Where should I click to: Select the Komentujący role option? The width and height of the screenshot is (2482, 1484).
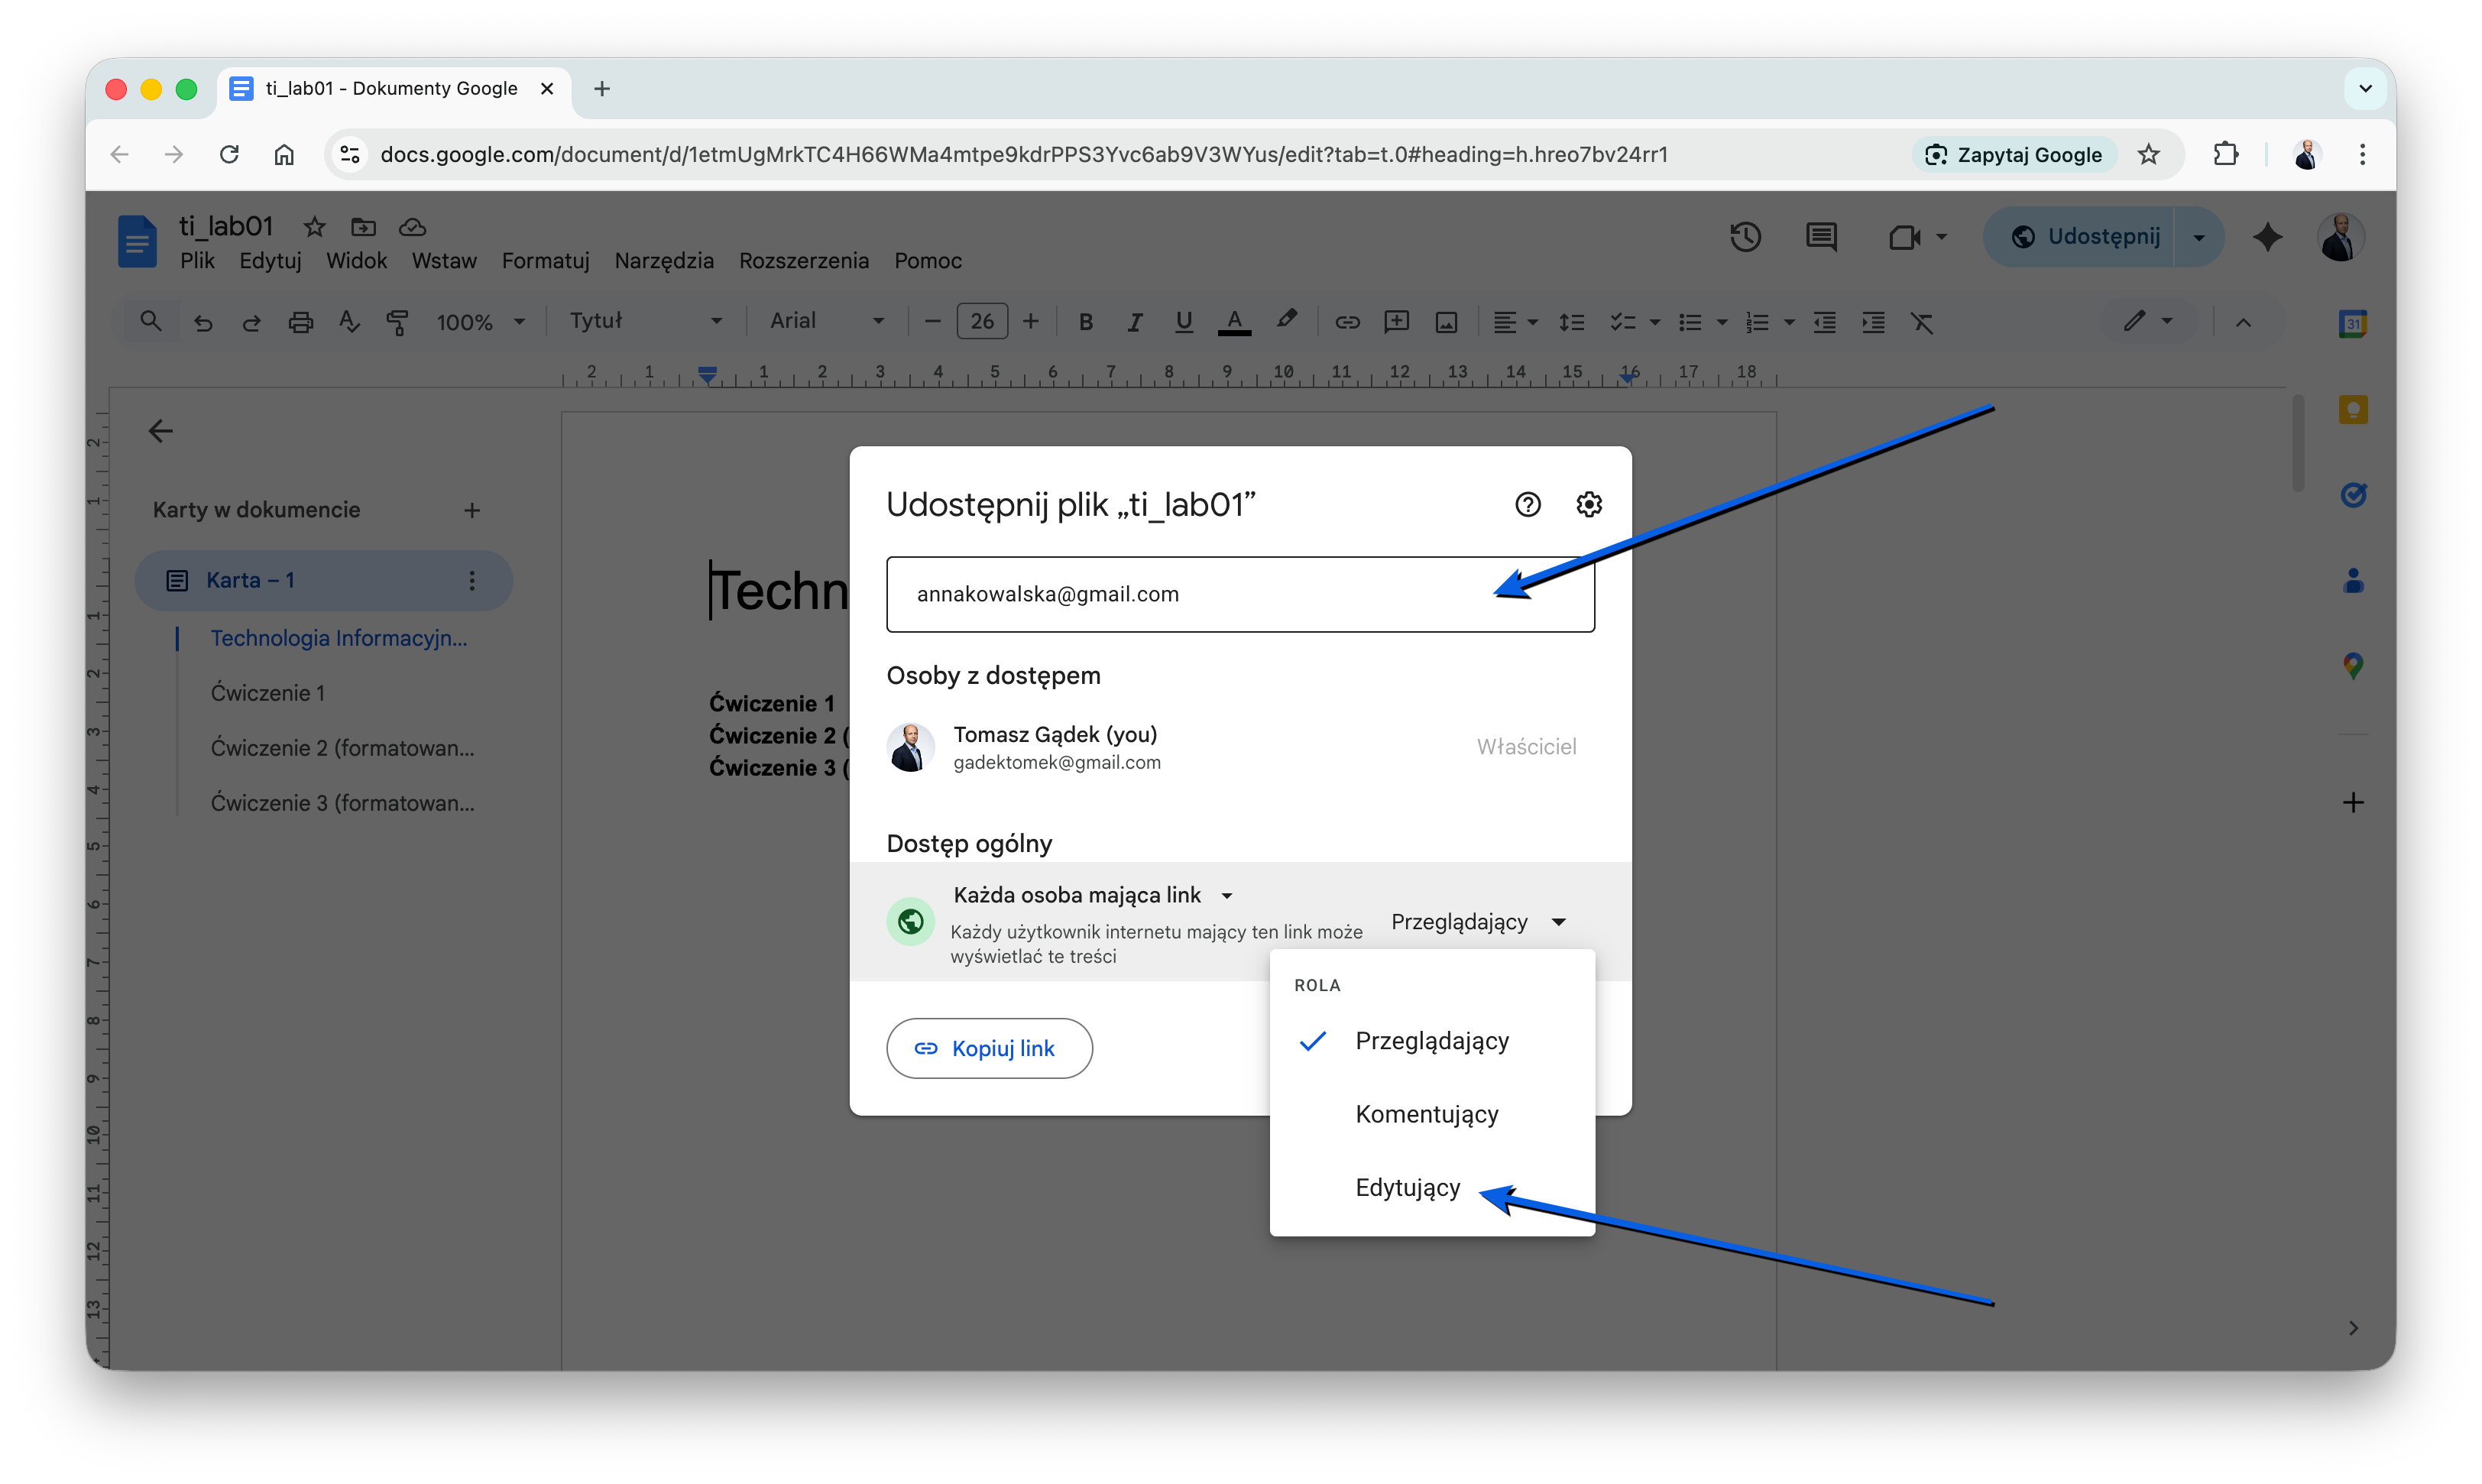[1426, 1114]
